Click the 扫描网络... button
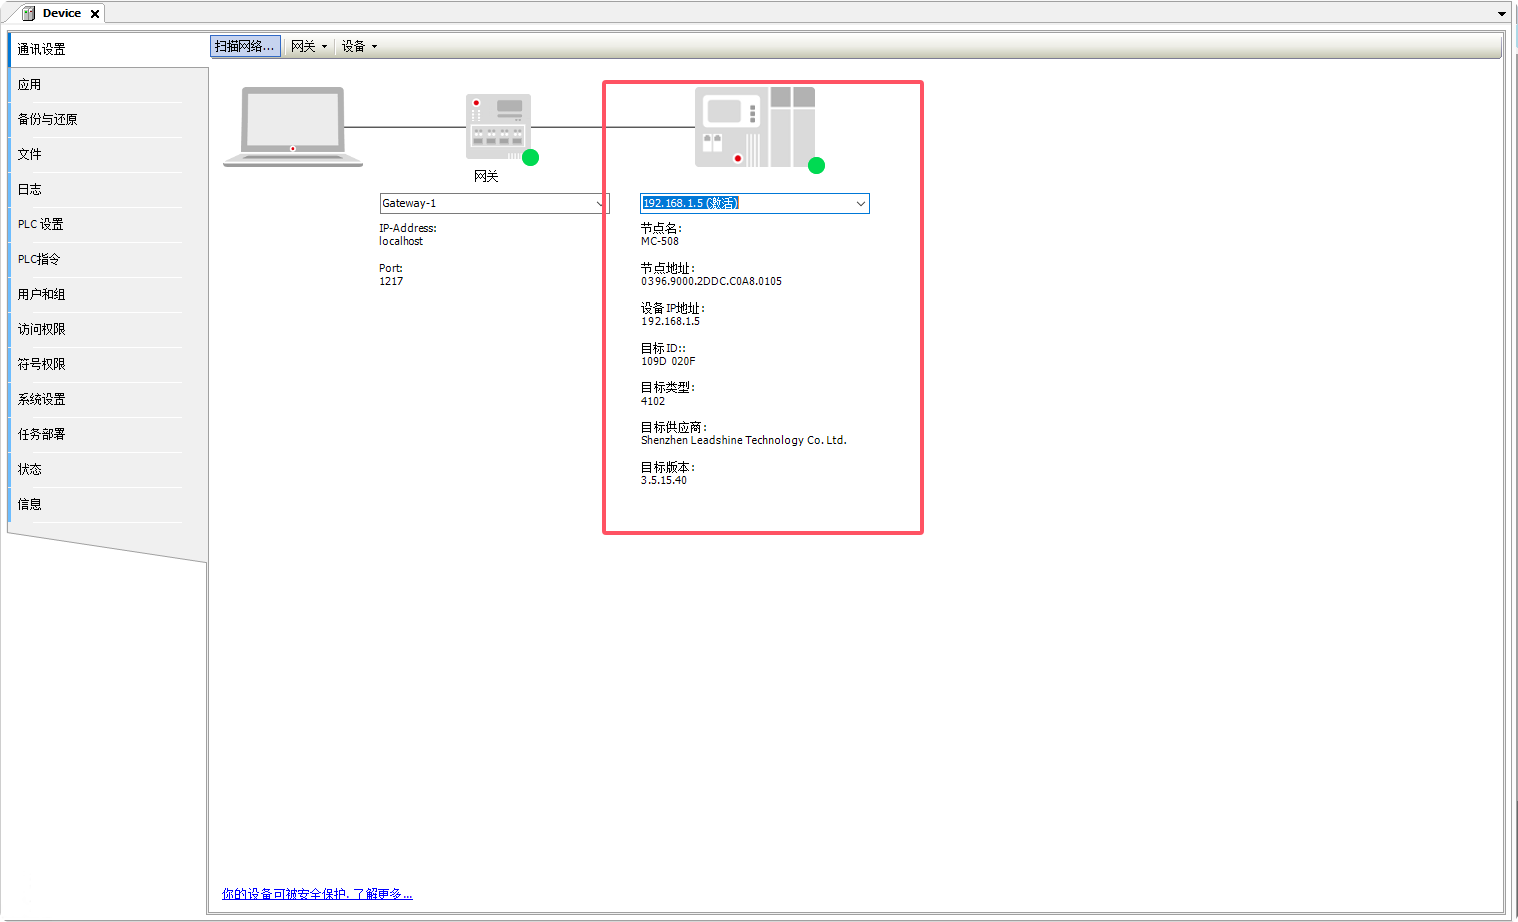The height and width of the screenshot is (922, 1518). pyautogui.click(x=245, y=46)
